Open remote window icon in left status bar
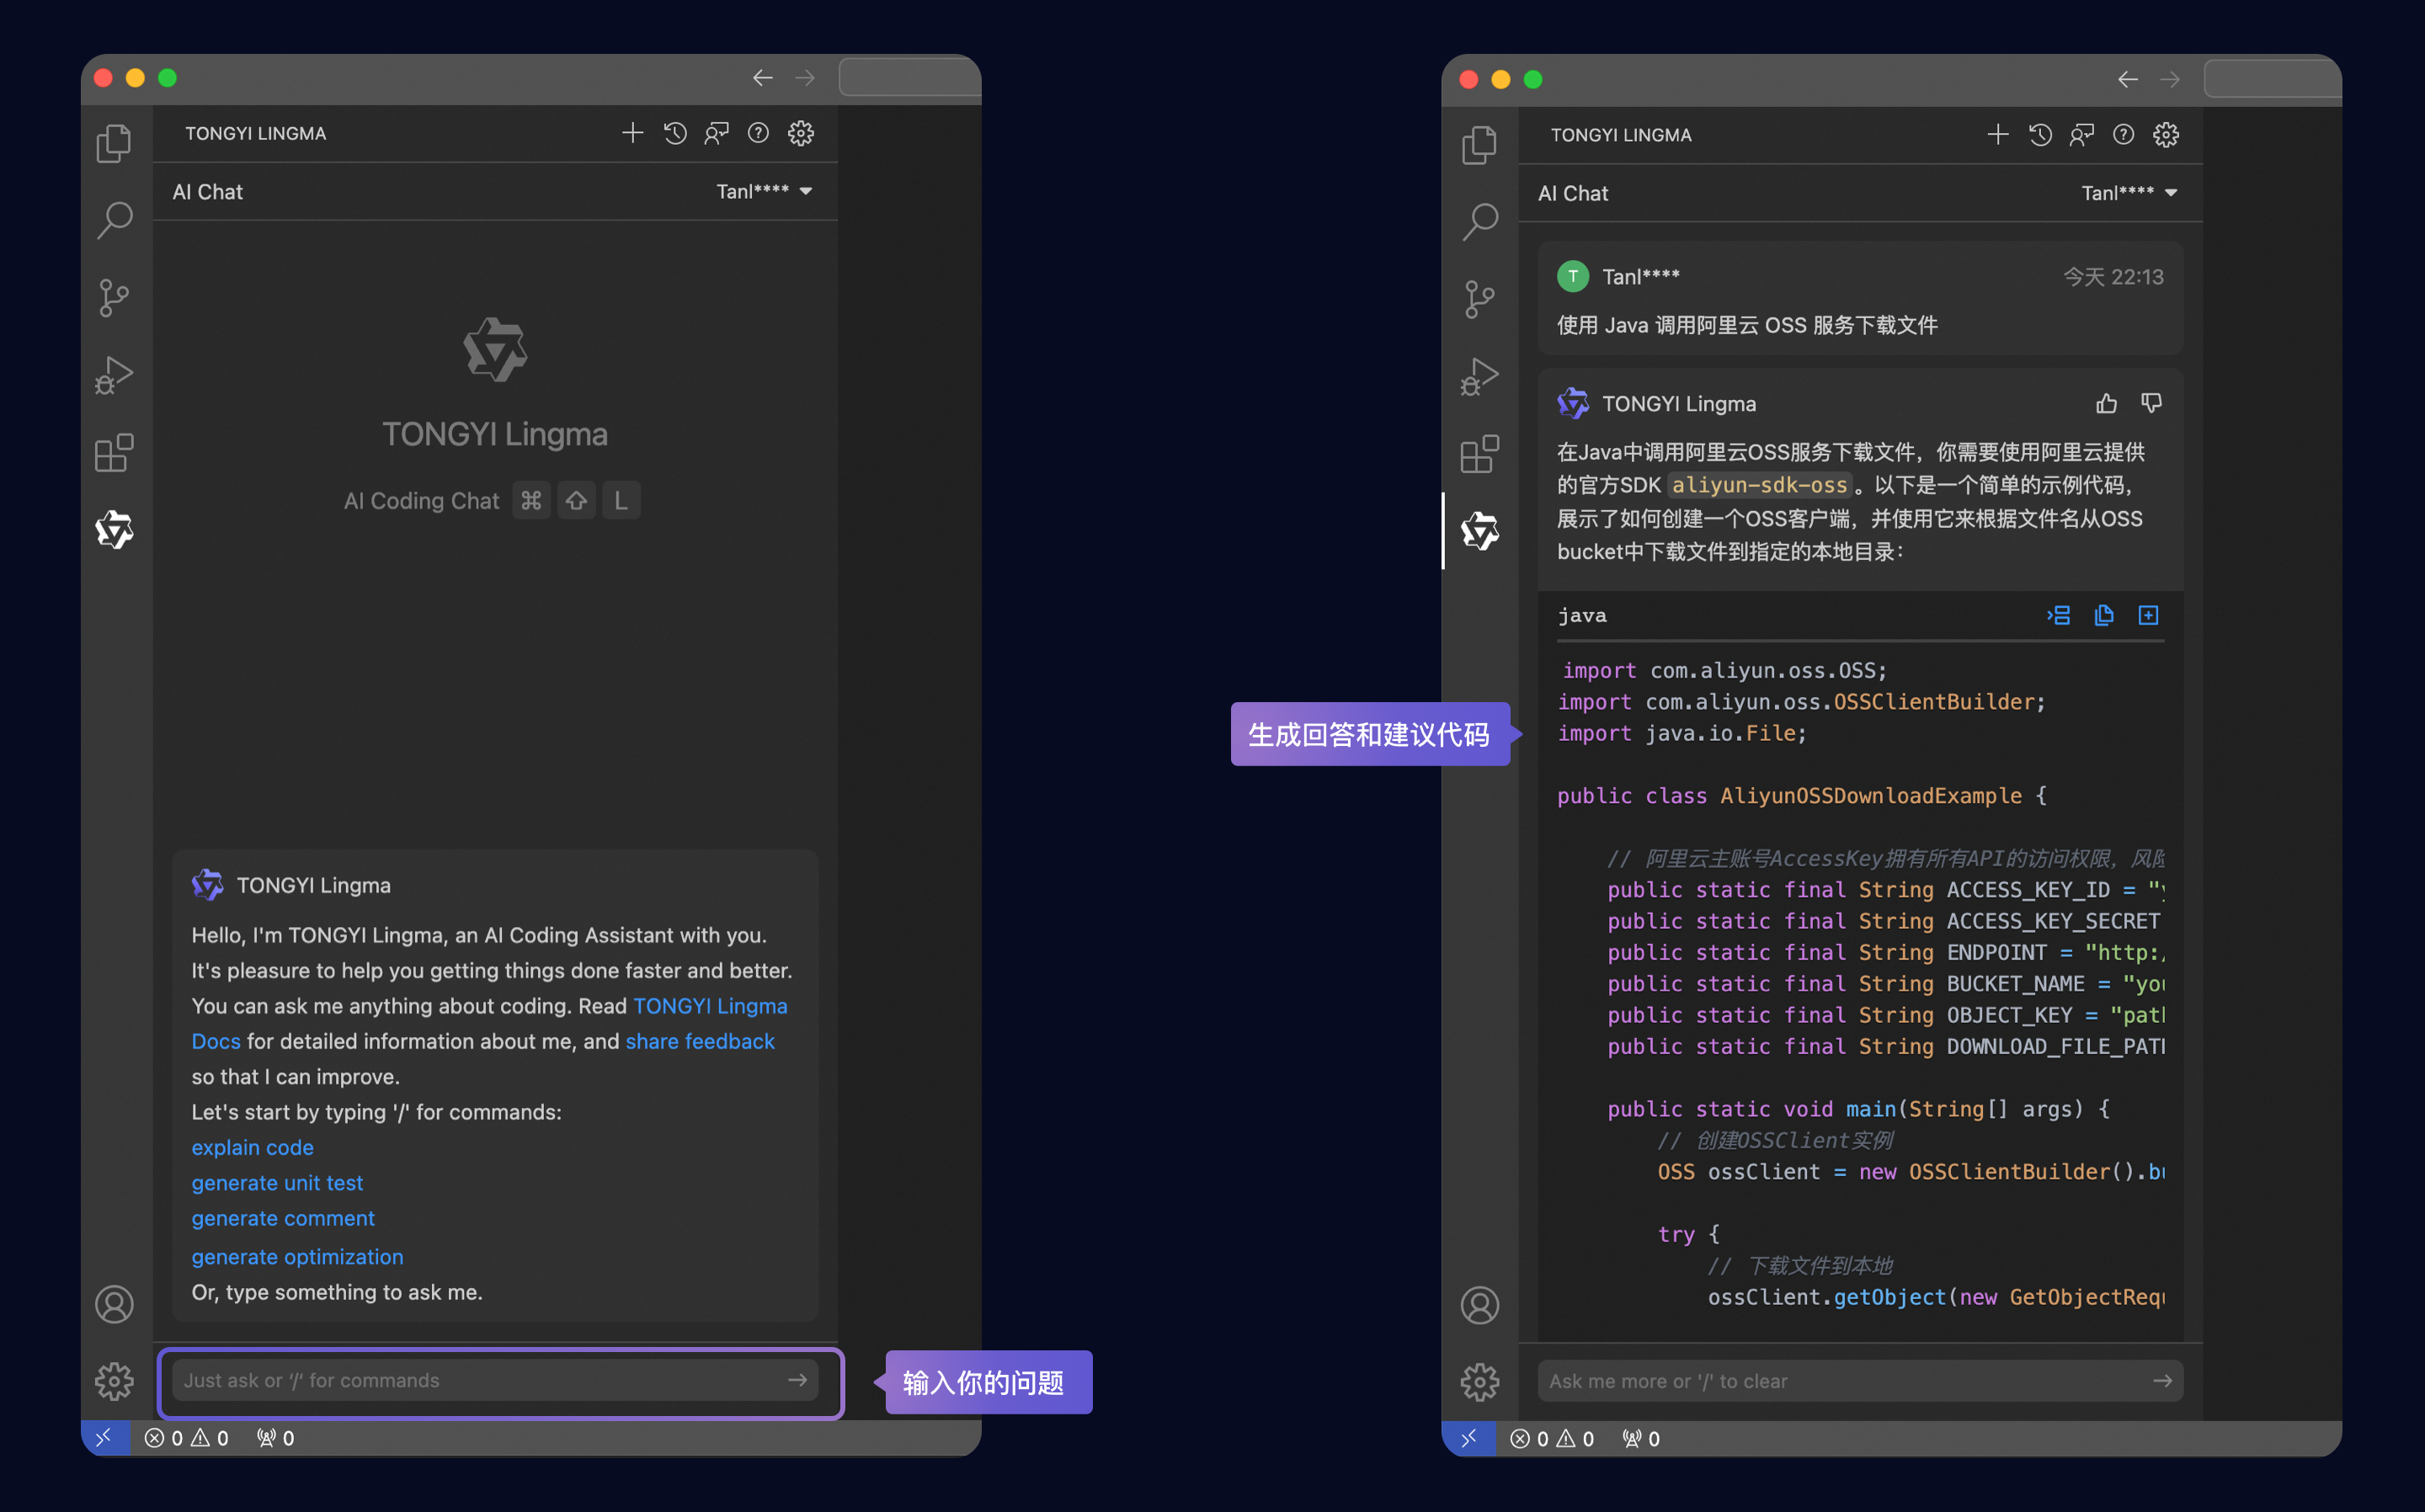Image resolution: width=2425 pixels, height=1512 pixels. click(x=105, y=1438)
